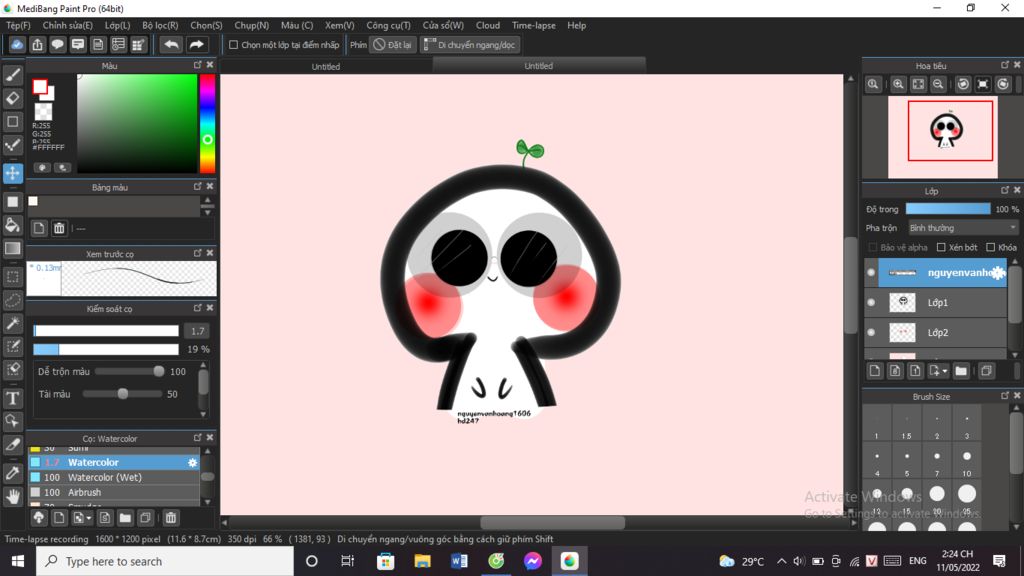Adjust the Độ trong opacity slider
The width and height of the screenshot is (1024, 576).
(x=948, y=209)
